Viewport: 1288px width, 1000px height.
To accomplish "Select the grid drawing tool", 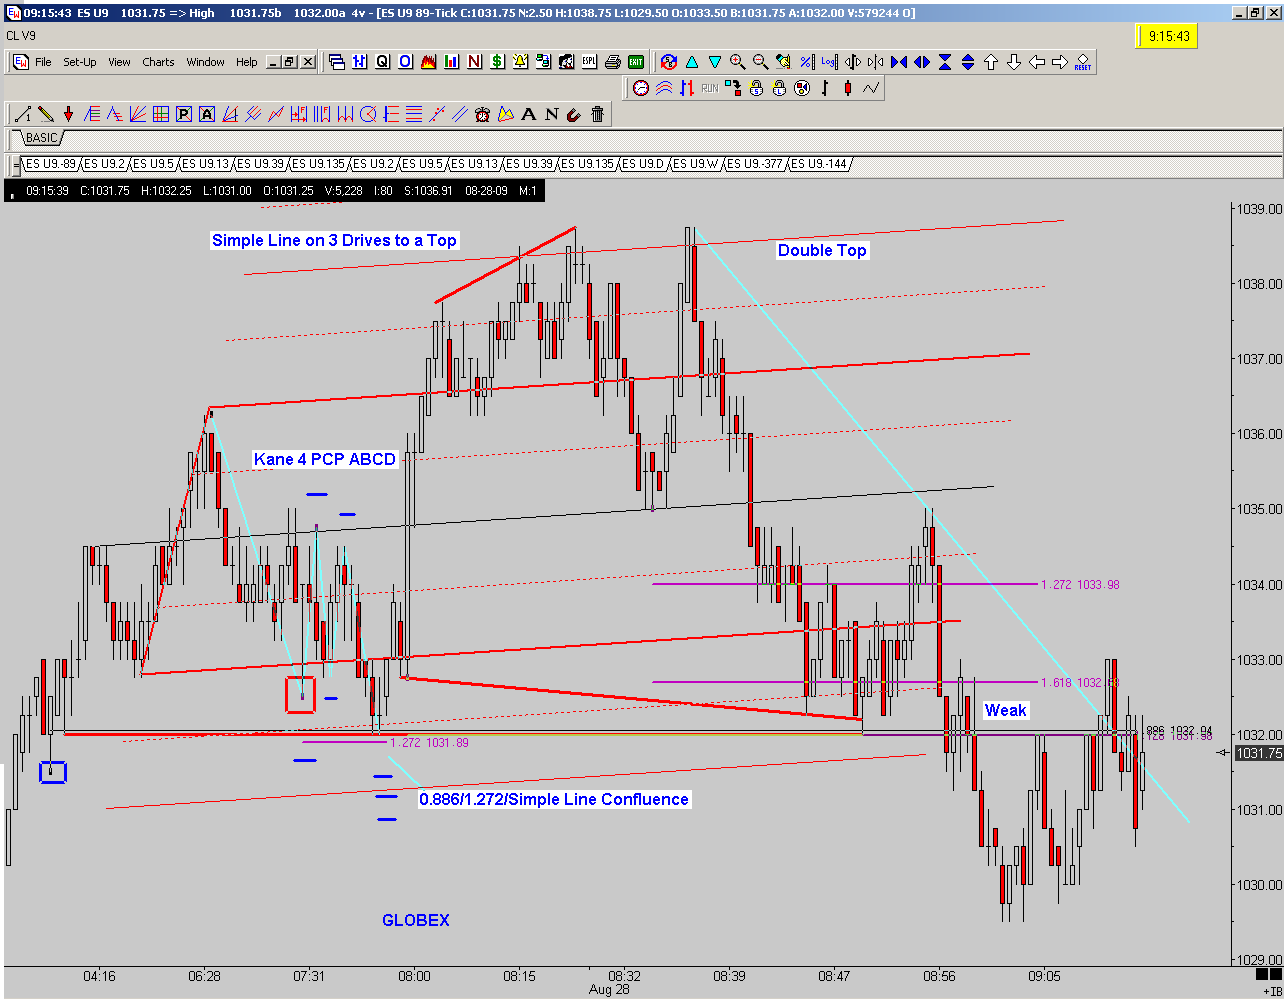I will (x=160, y=114).
